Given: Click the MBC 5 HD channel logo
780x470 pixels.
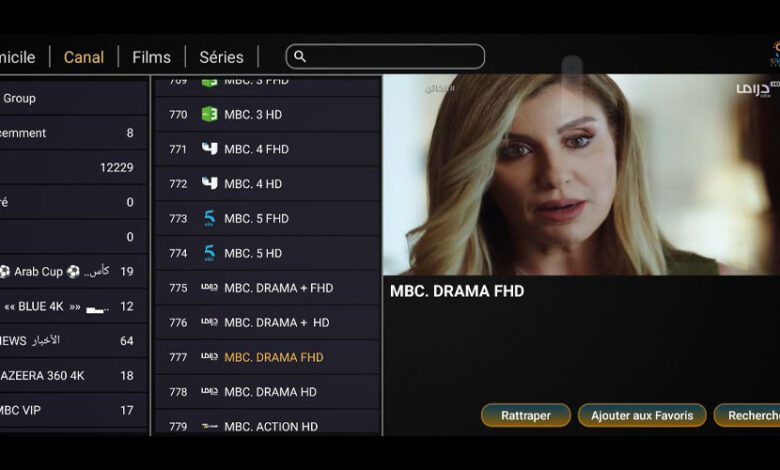Looking at the screenshot, I should pyautogui.click(x=209, y=253).
